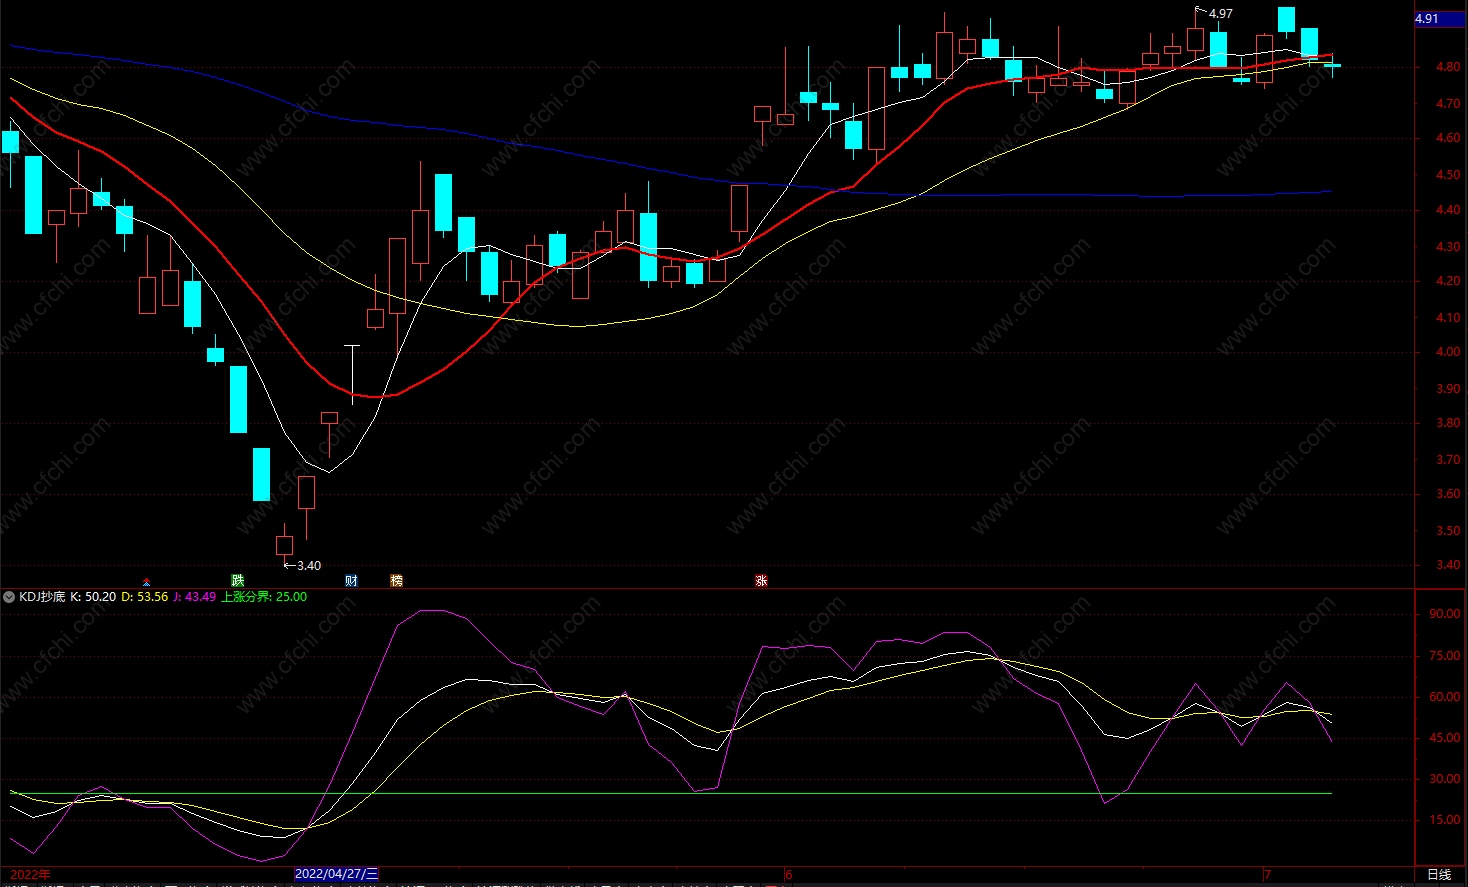Click the K: 50.20 indicator value
This screenshot has width=1468, height=887.
point(93,597)
